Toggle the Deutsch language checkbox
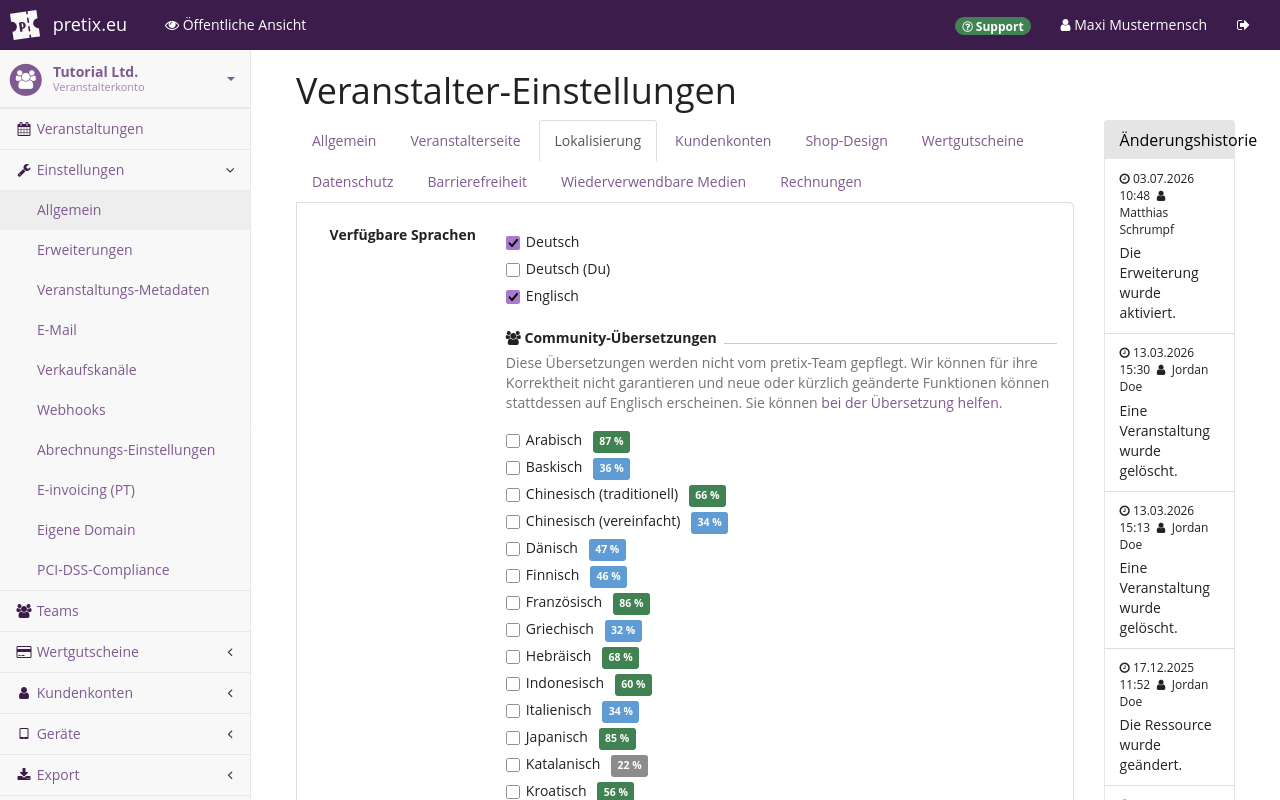 513,242
